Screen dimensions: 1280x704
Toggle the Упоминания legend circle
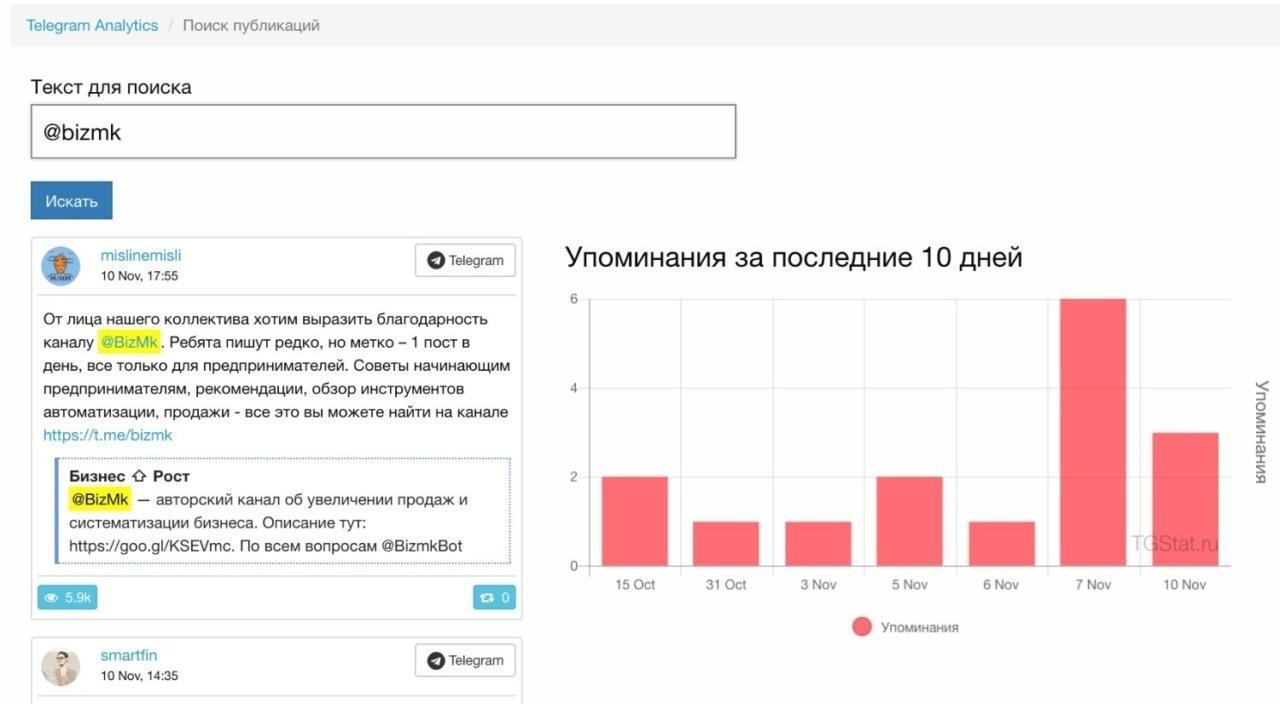862,627
